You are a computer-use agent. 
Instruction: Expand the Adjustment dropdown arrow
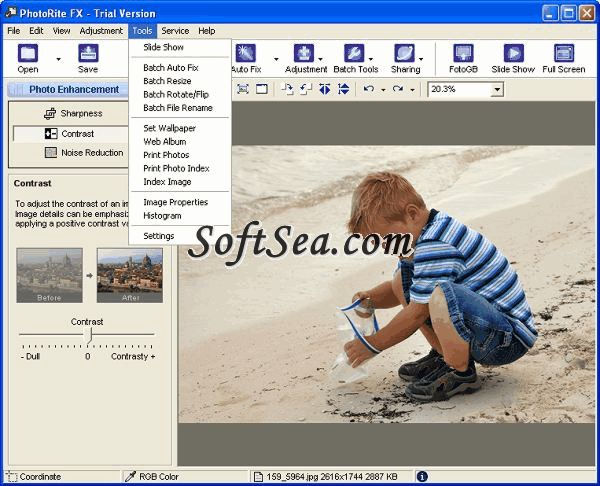(320, 59)
